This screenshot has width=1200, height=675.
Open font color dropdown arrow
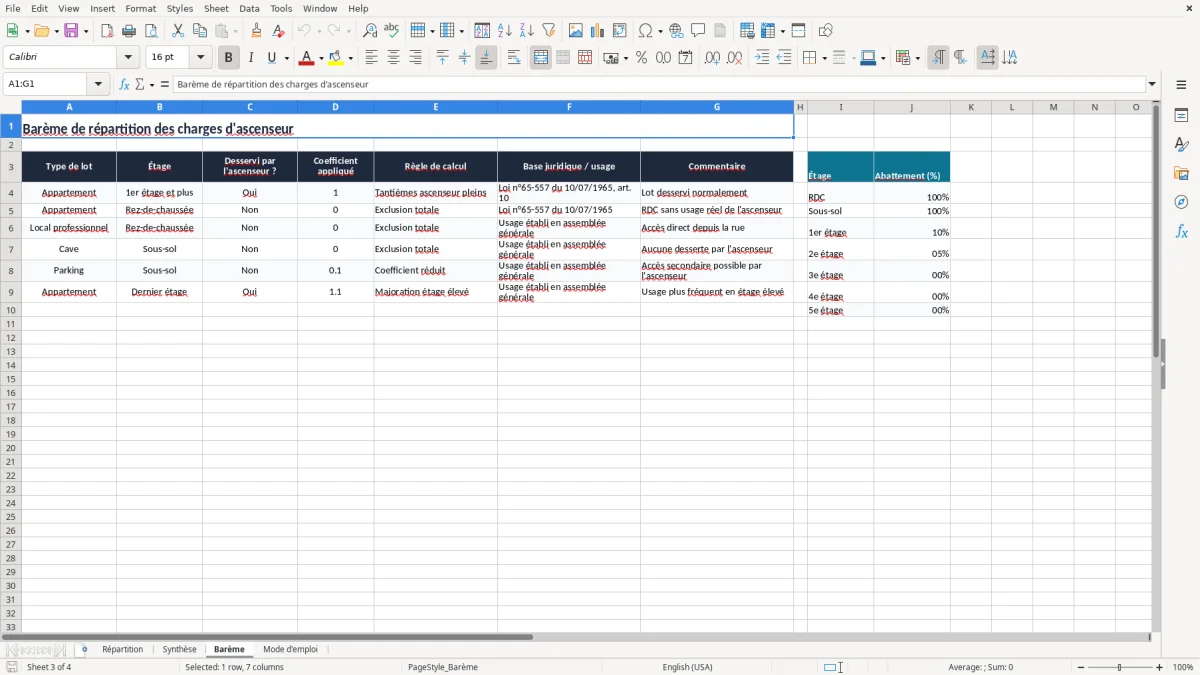point(321,59)
